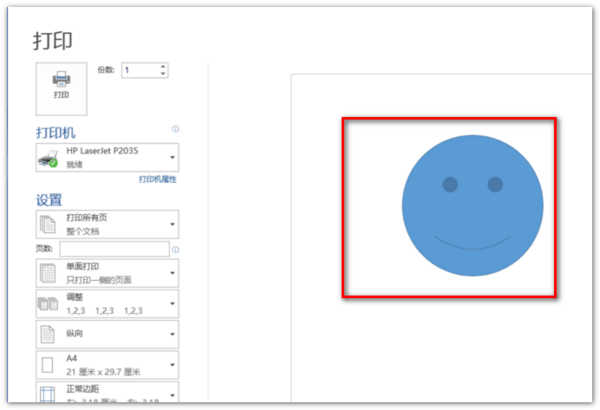Click the collated pages icon in 调整
Screen dimensions: 600x410
[x=48, y=304]
